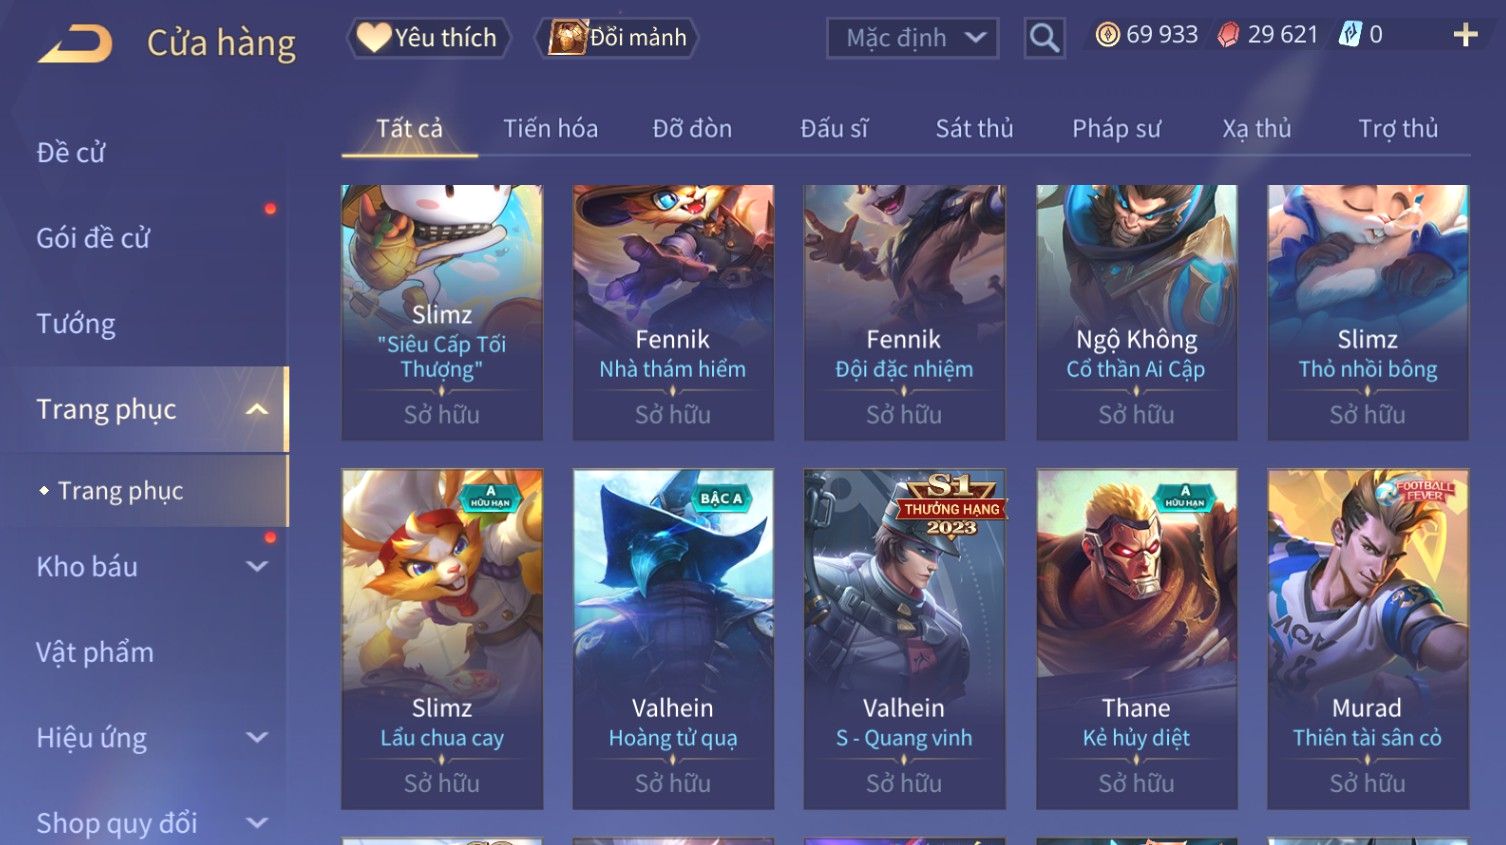Open Gói đề cử in sidebar

point(93,239)
